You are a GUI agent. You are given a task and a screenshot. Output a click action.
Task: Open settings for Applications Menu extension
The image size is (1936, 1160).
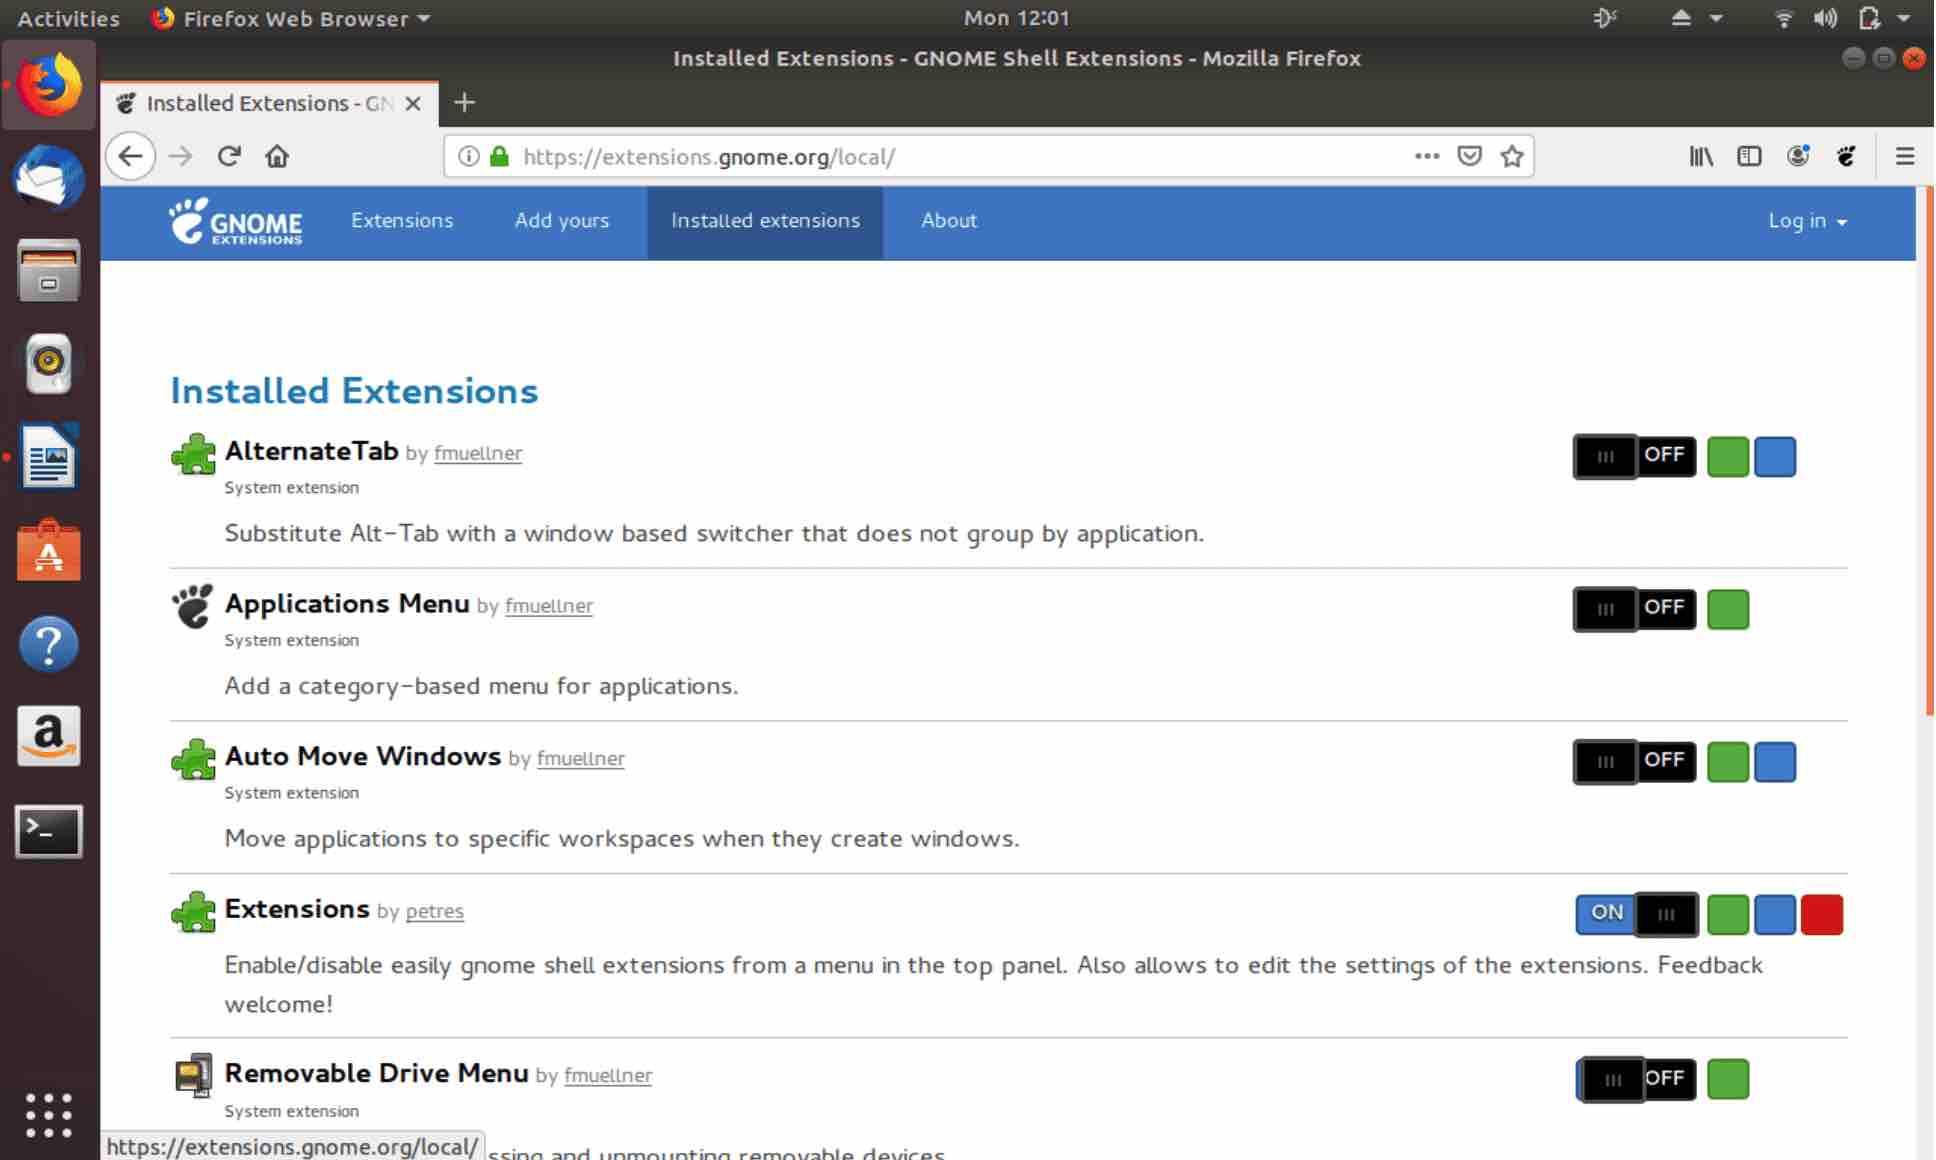pyautogui.click(x=1729, y=609)
